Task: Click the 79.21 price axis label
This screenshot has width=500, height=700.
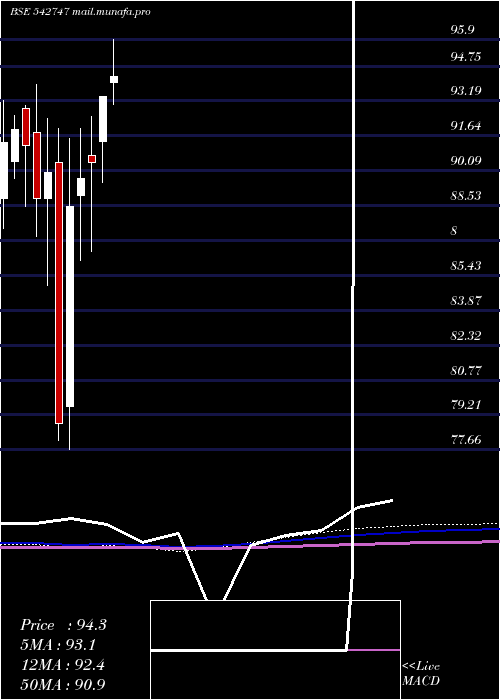Action: click(466, 405)
